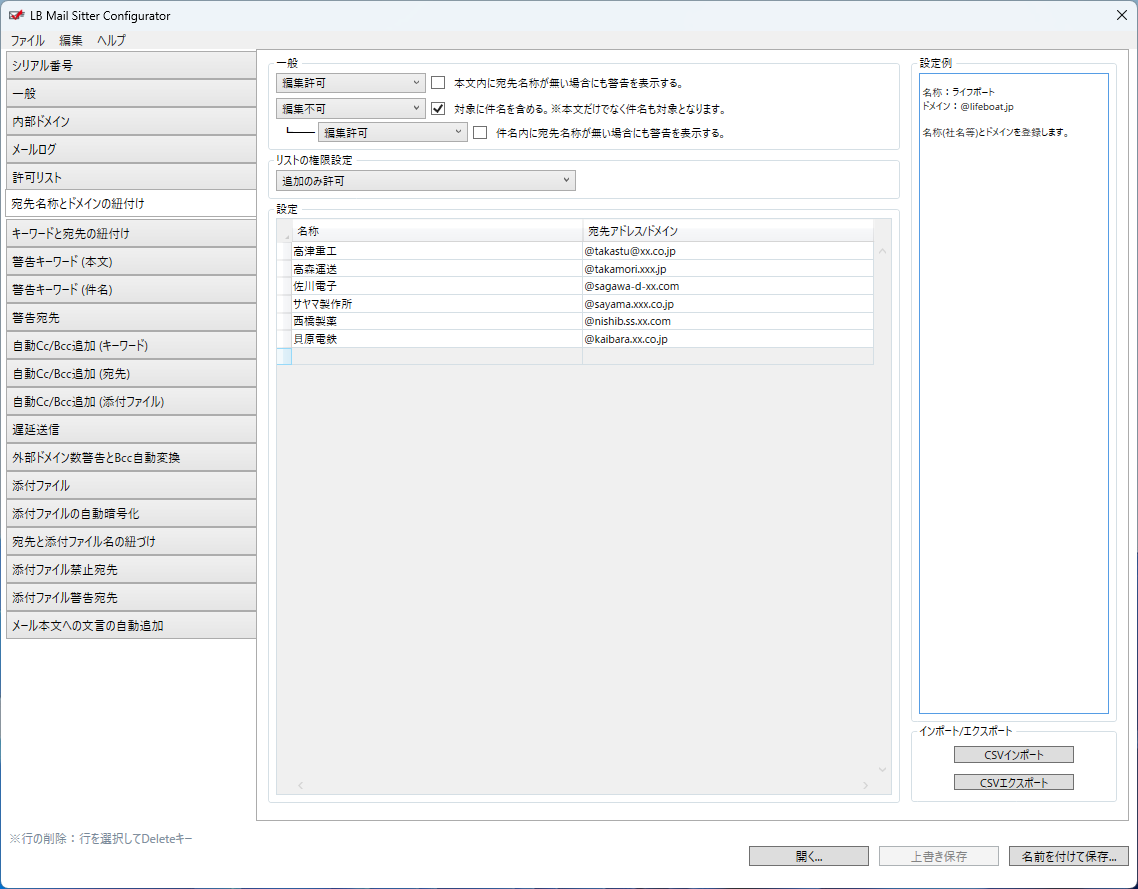Click the empty name cell in the new row
The width and height of the screenshot is (1138, 889).
pyautogui.click(x=436, y=356)
